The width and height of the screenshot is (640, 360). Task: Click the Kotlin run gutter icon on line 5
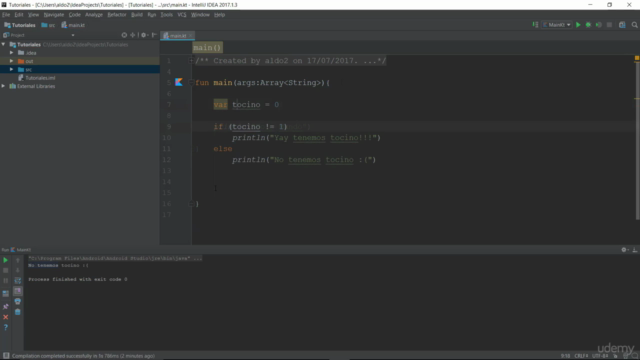179,82
